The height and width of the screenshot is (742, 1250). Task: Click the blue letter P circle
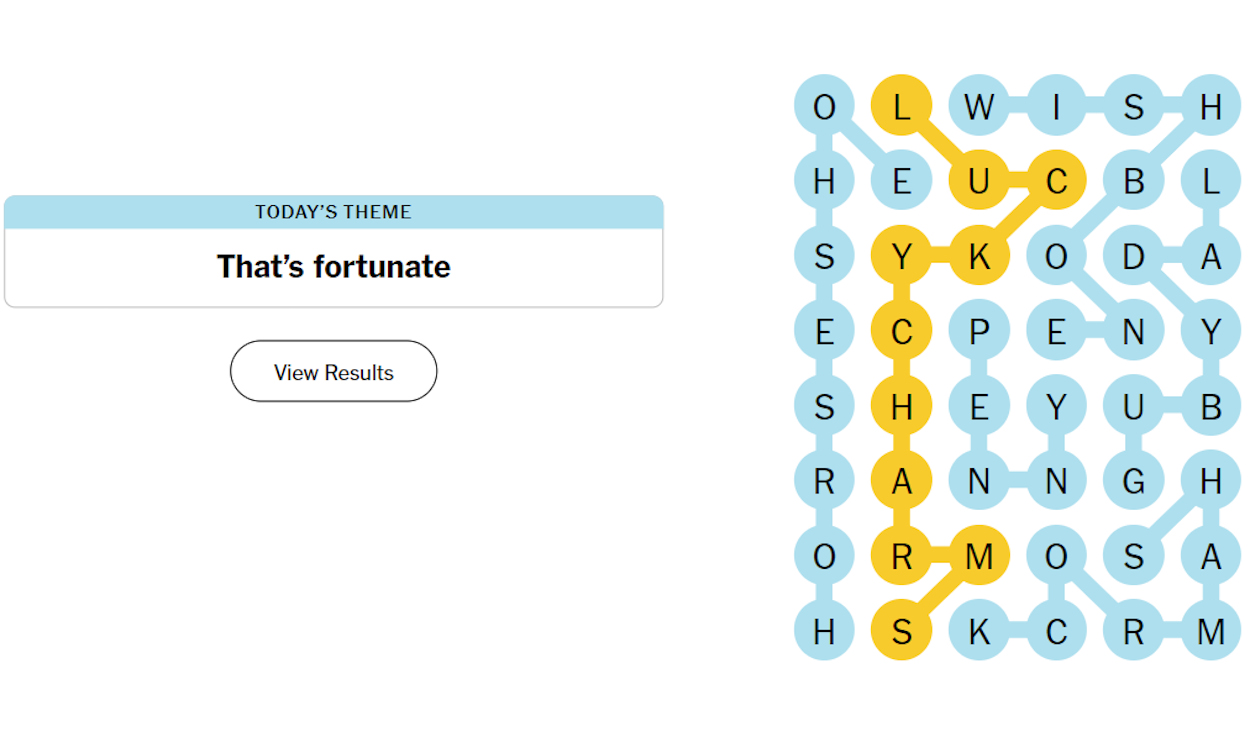click(x=978, y=331)
